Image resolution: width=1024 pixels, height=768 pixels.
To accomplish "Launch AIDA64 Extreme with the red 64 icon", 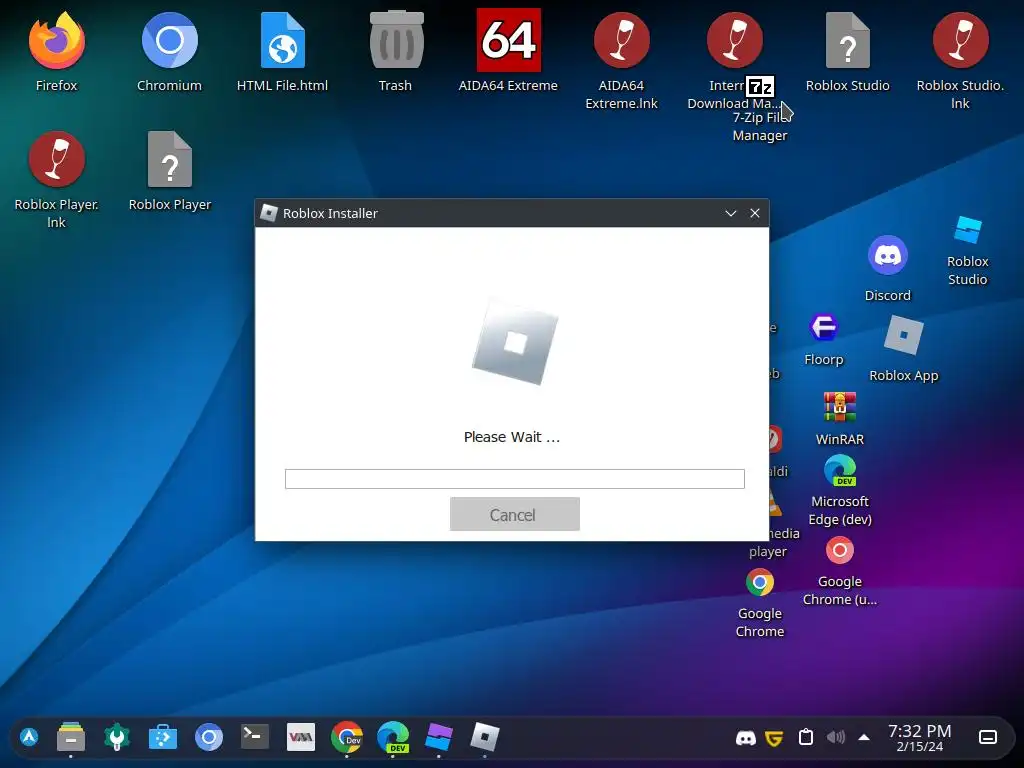I will pos(509,40).
